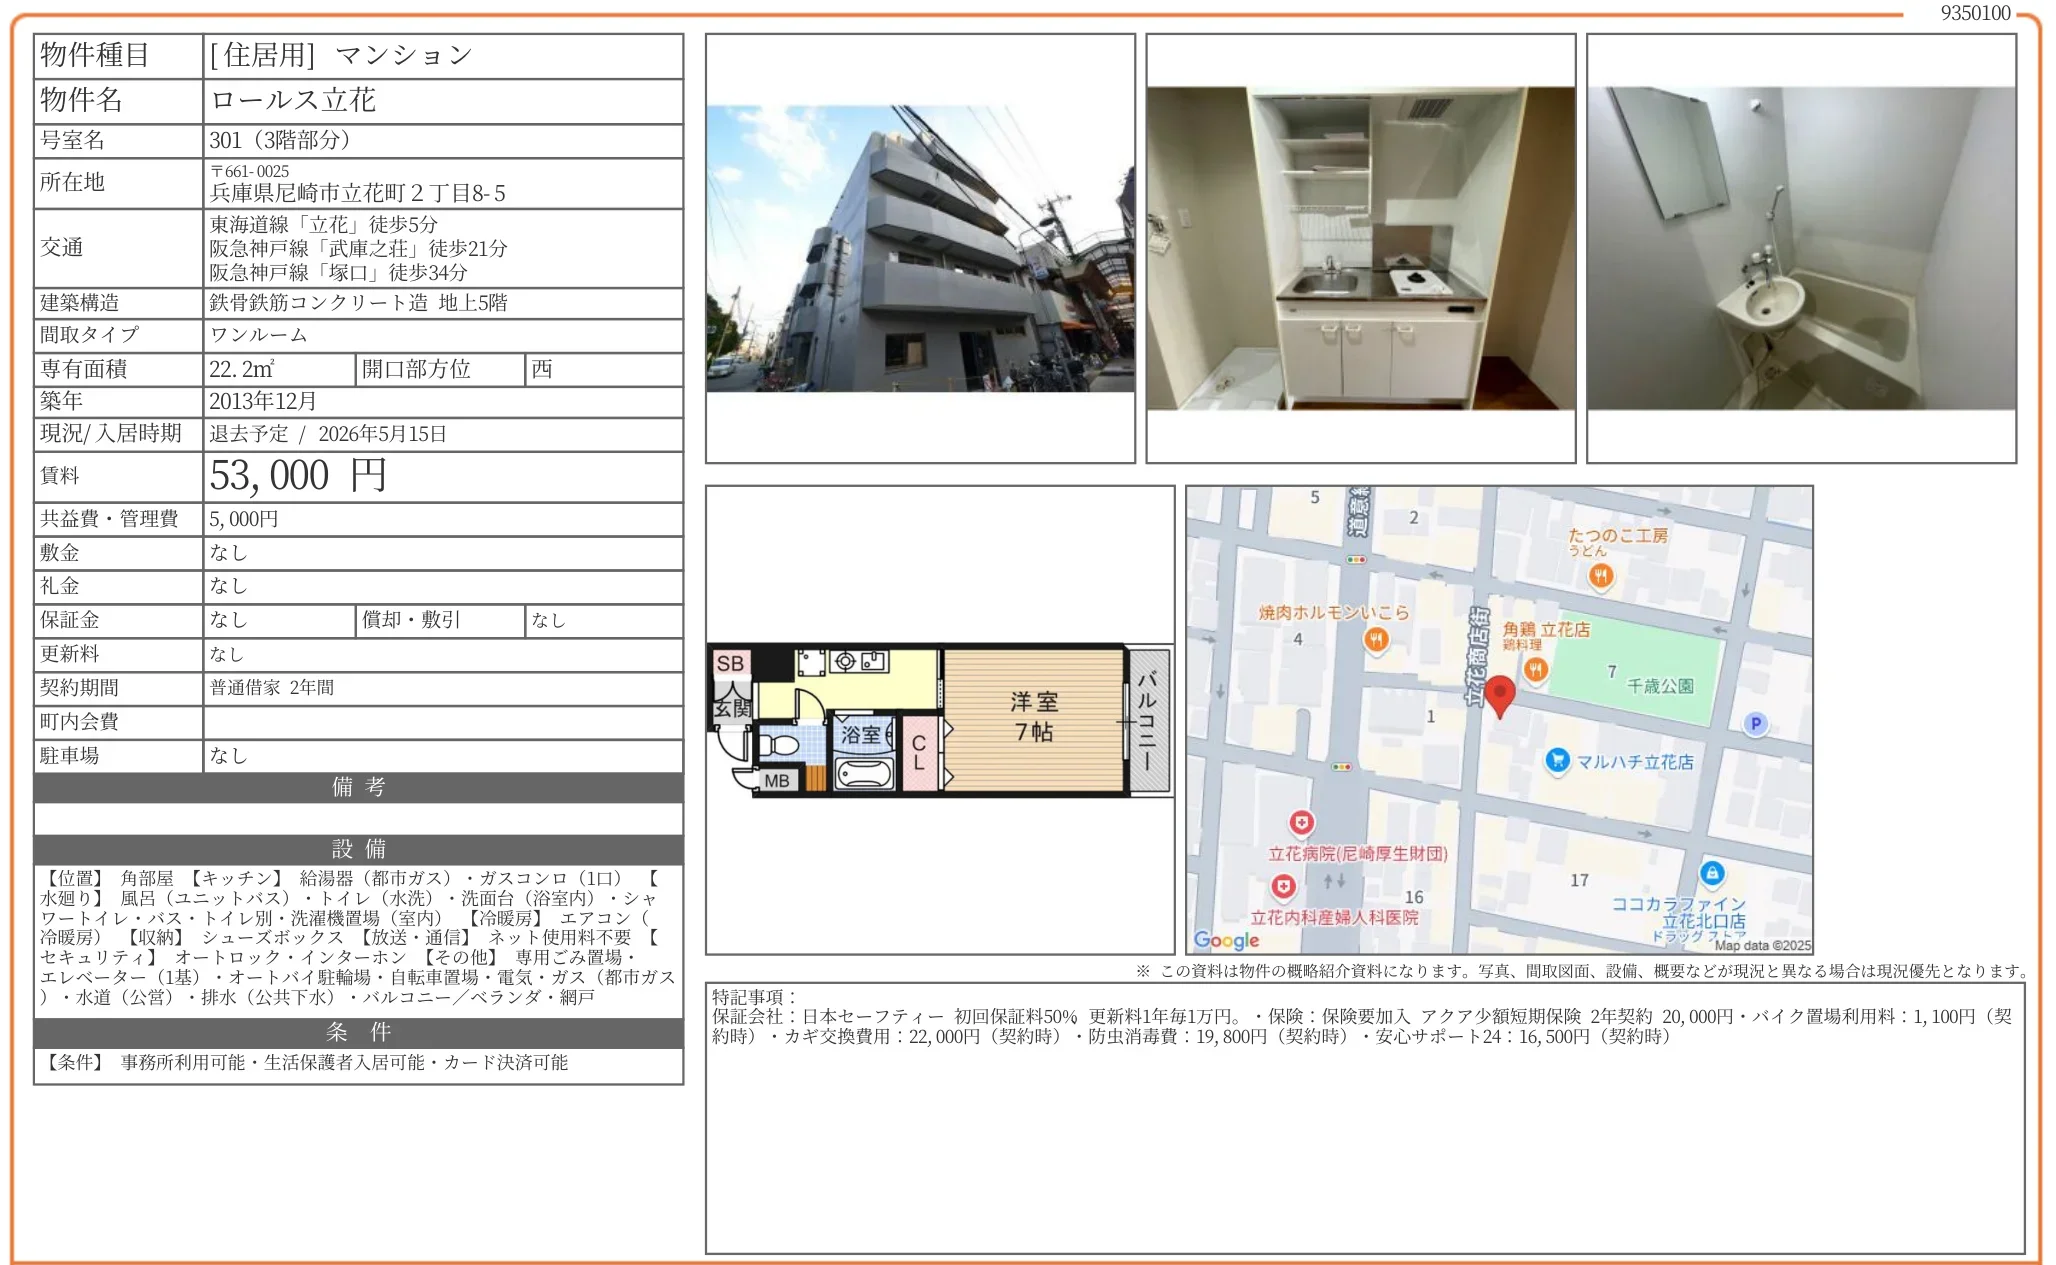The width and height of the screenshot is (2056, 1265).
Task: Open the kitchen photo thumbnail
Action: point(1360,248)
